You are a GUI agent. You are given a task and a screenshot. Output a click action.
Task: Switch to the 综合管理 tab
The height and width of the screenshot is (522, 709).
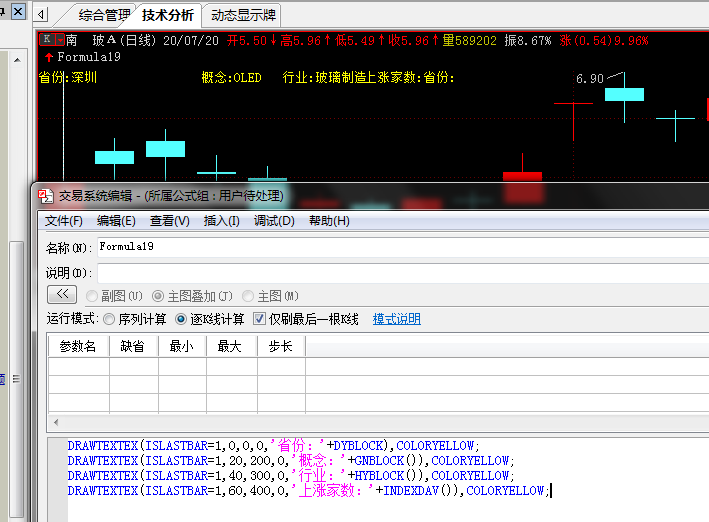pyautogui.click(x=104, y=15)
